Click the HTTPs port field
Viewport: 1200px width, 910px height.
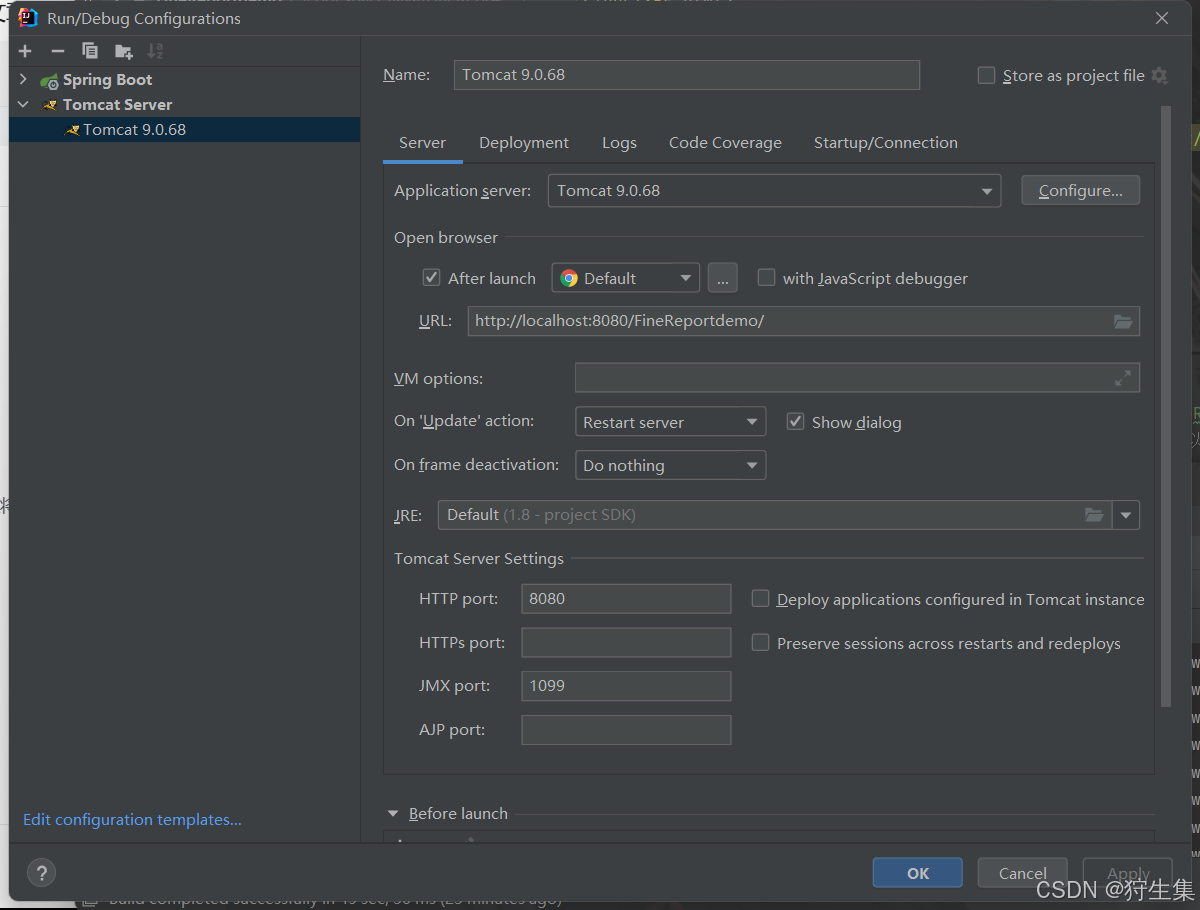coord(626,642)
